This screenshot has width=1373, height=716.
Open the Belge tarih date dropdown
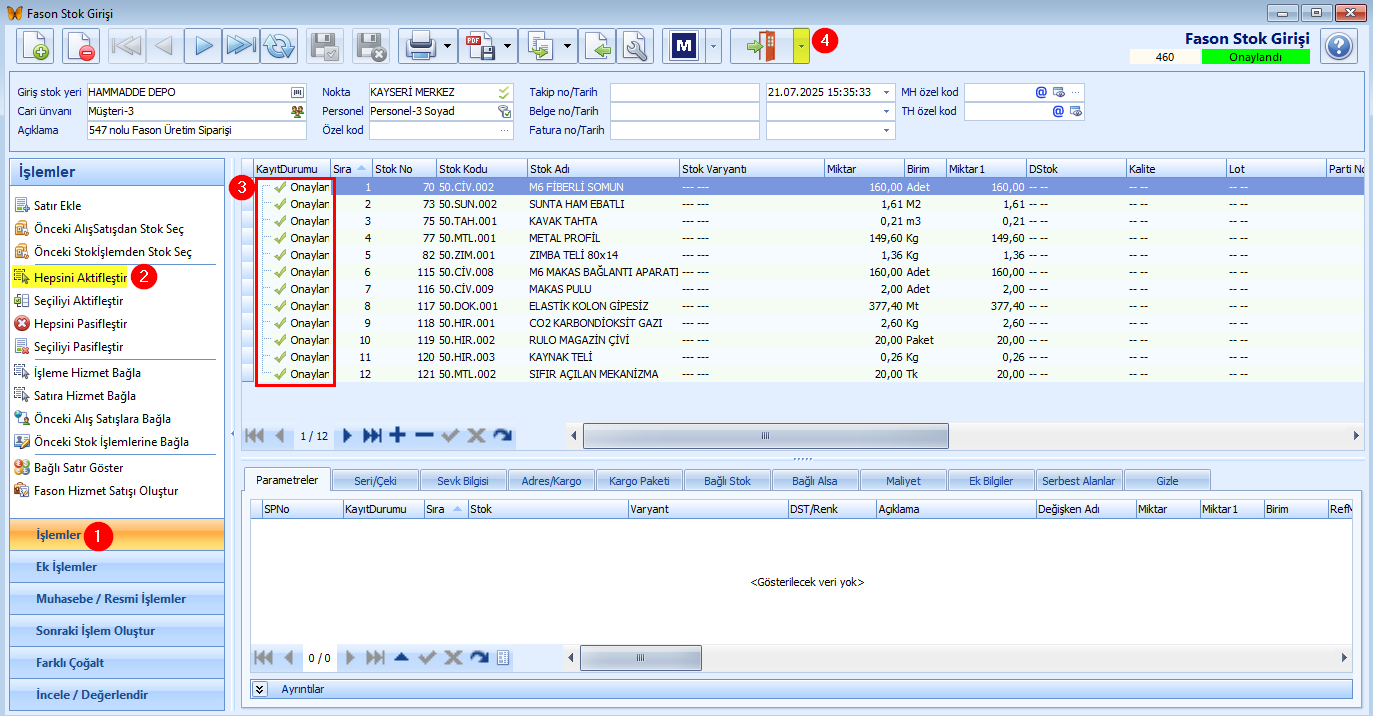tap(887, 111)
